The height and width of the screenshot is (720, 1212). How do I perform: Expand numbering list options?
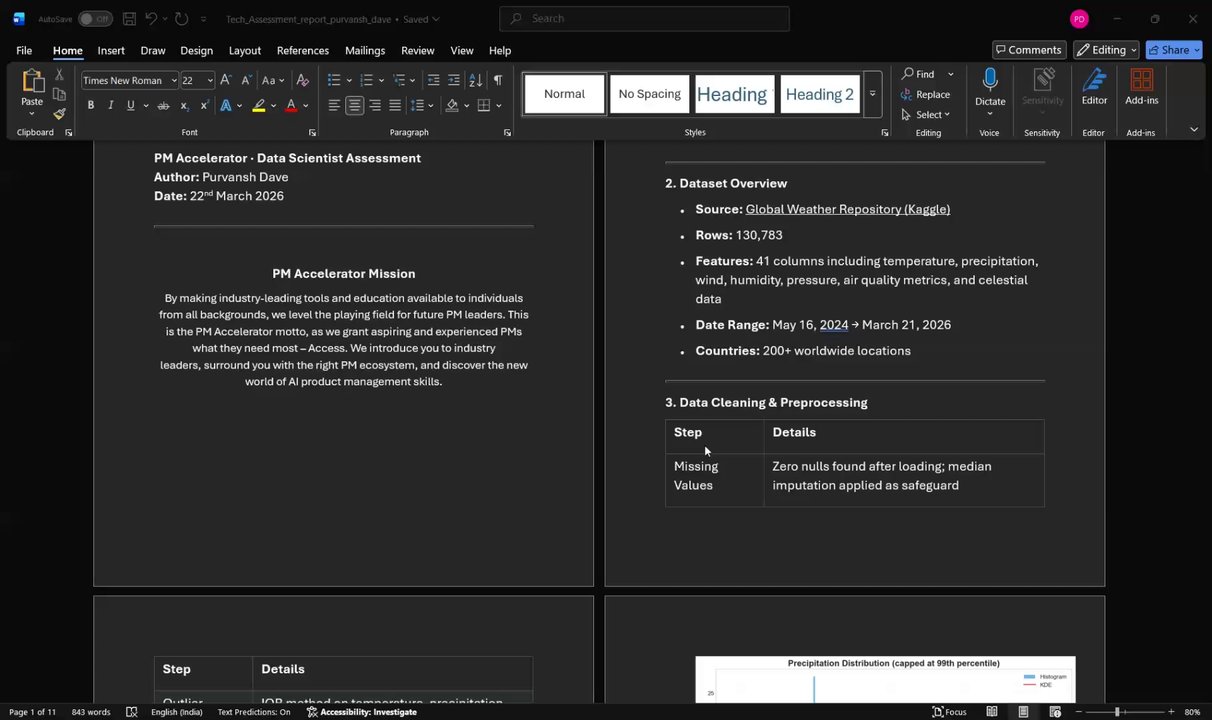(x=381, y=80)
